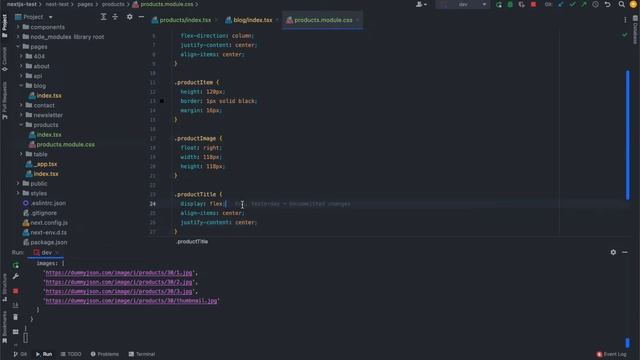Open .eslintrc.json file

(48, 203)
